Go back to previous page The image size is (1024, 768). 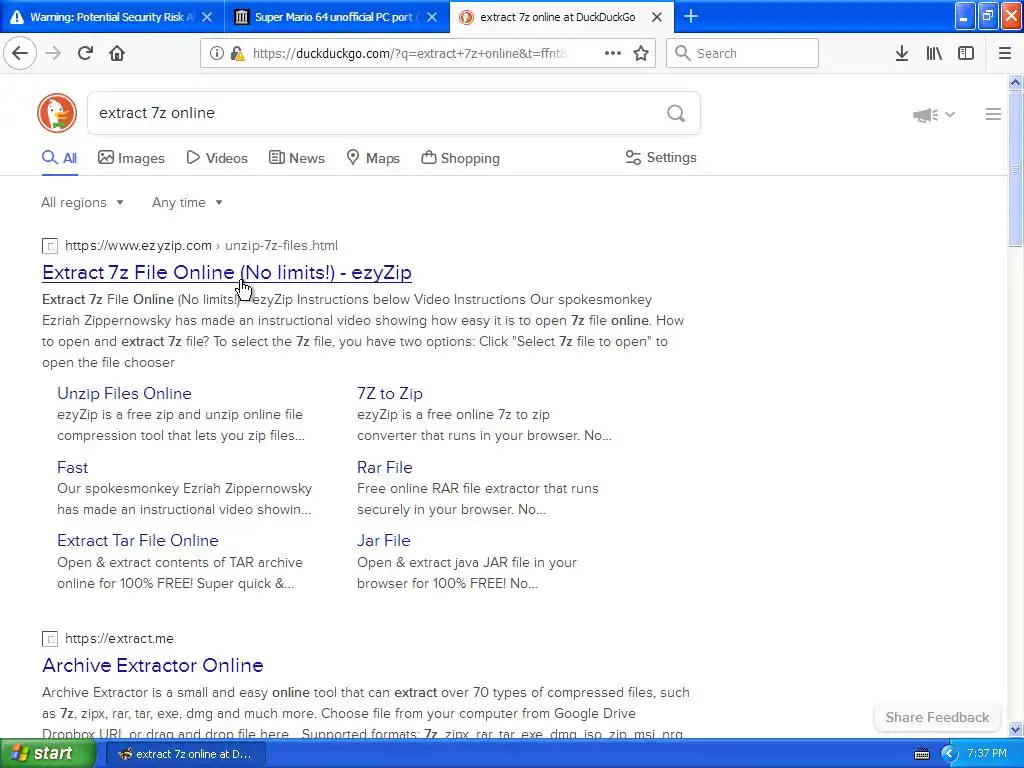click(x=20, y=53)
